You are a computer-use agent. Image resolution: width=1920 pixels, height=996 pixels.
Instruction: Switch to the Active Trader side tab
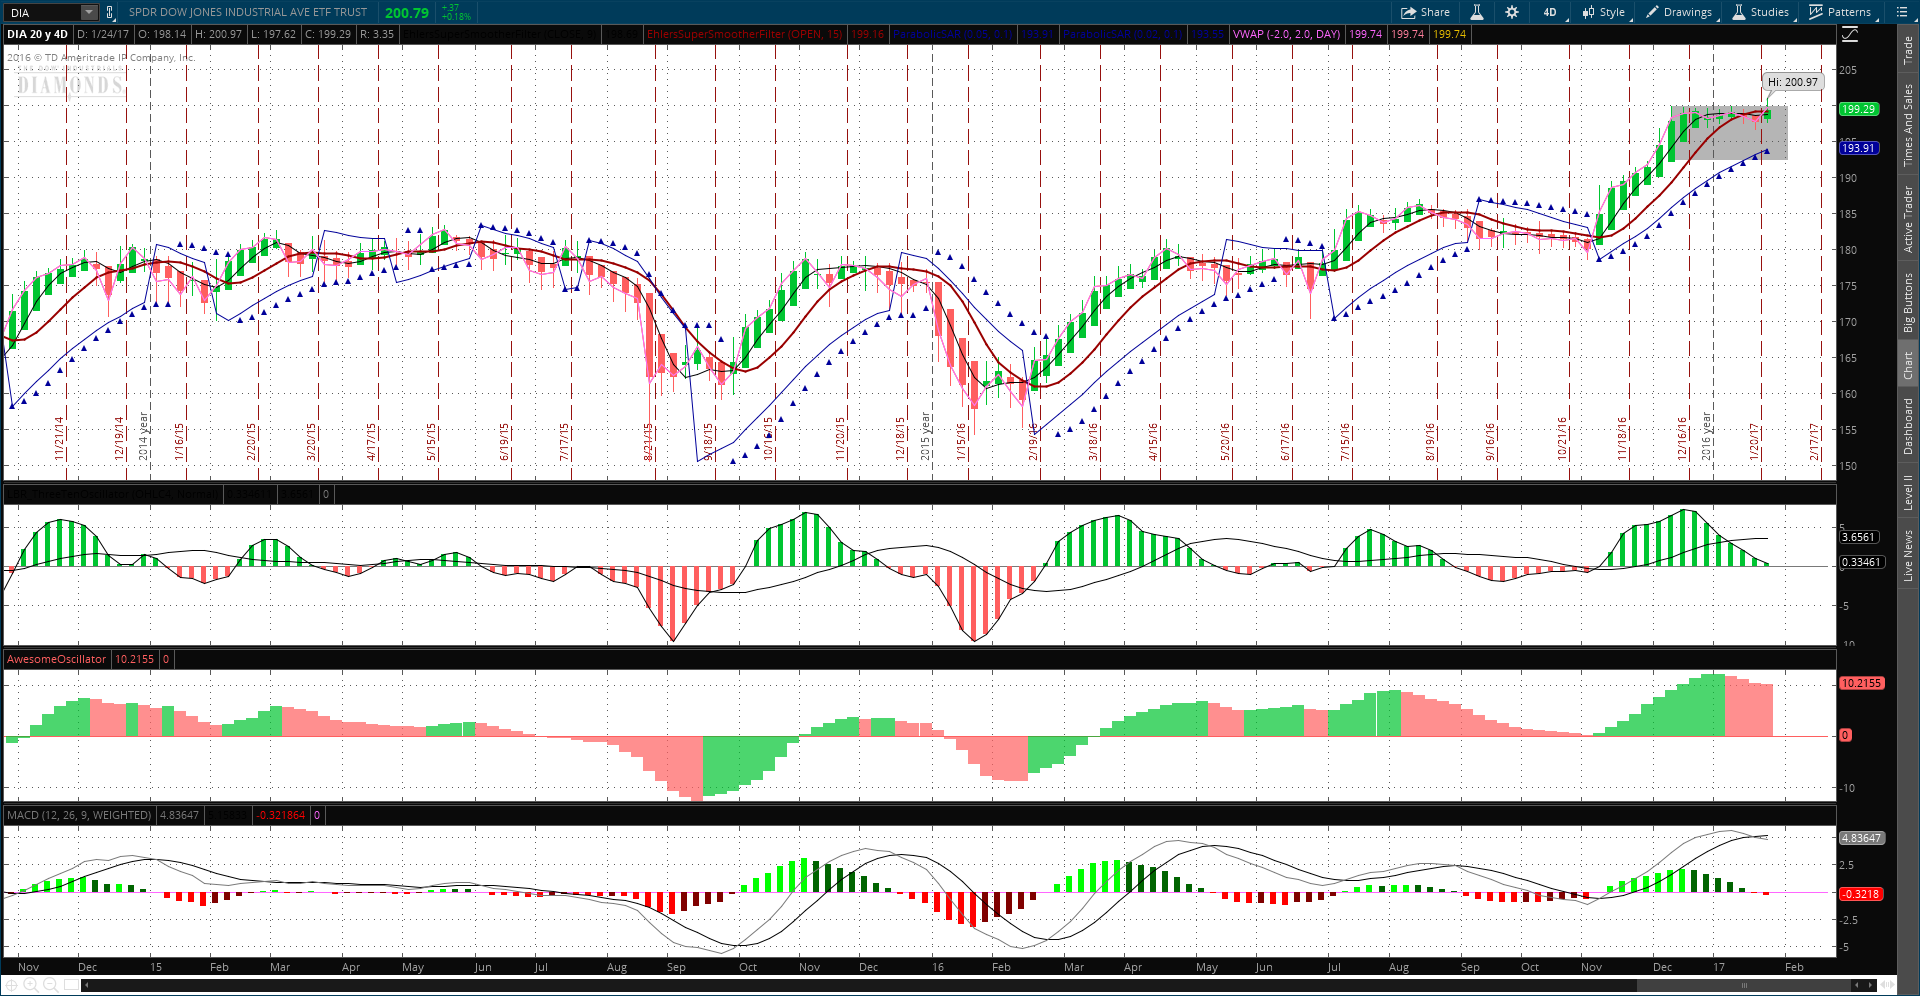[x=1908, y=219]
